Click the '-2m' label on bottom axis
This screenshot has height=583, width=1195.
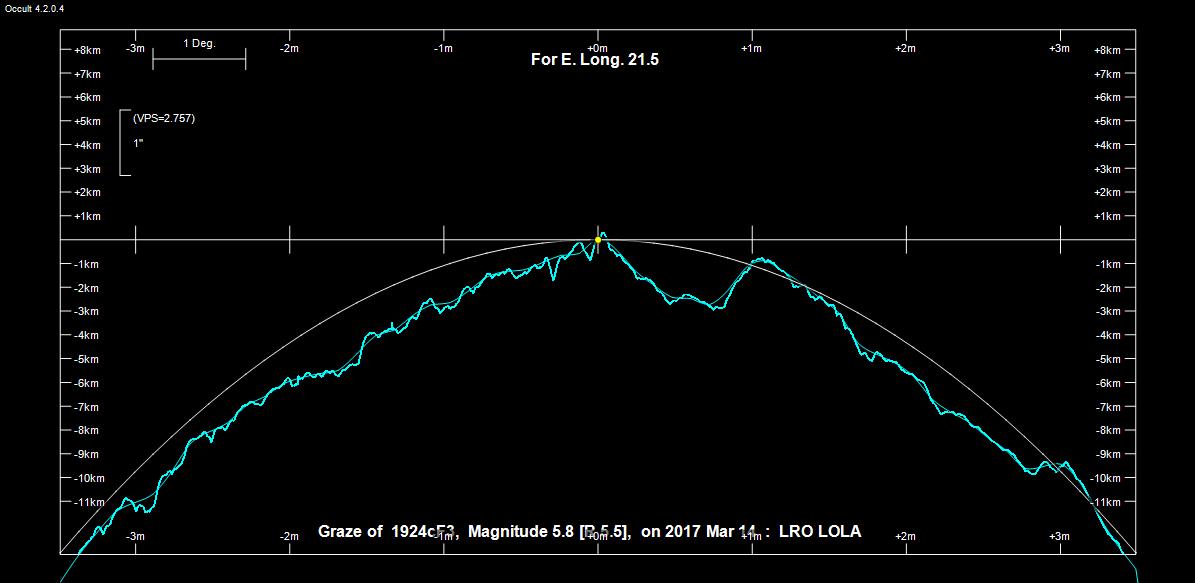(x=289, y=537)
